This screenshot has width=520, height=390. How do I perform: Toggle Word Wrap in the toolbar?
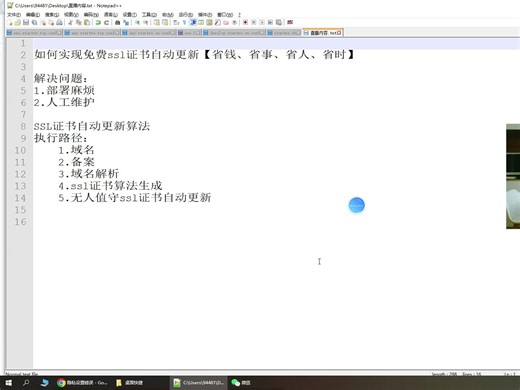coord(176,23)
